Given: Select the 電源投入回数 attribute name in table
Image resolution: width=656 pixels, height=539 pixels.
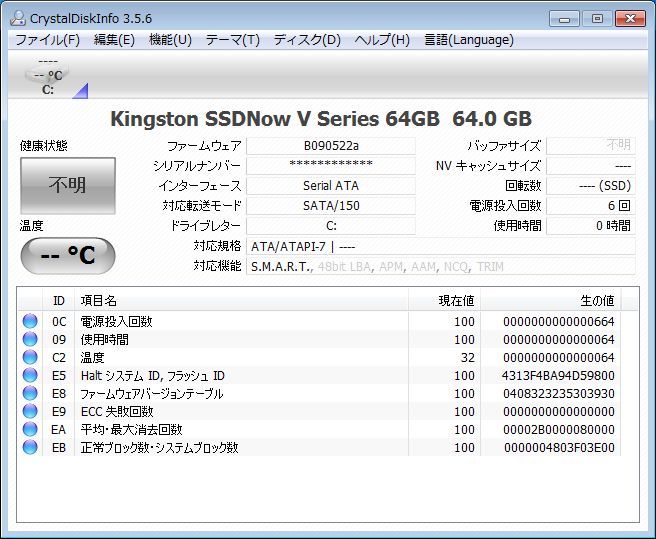Looking at the screenshot, I should 116,321.
